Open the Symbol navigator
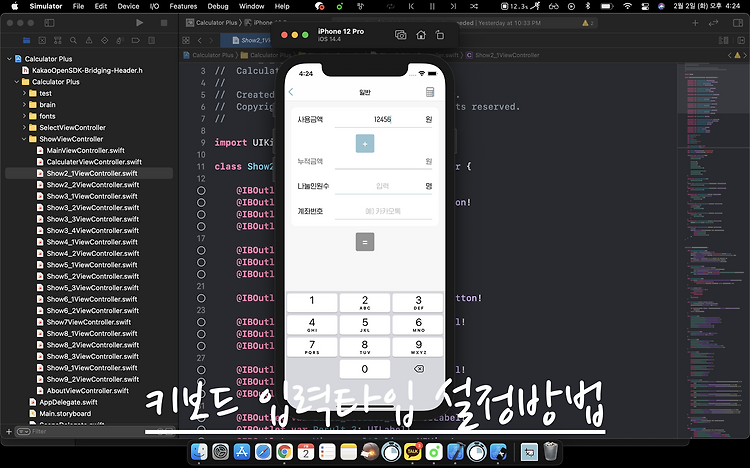The image size is (750, 468). pyautogui.click(x=58, y=41)
